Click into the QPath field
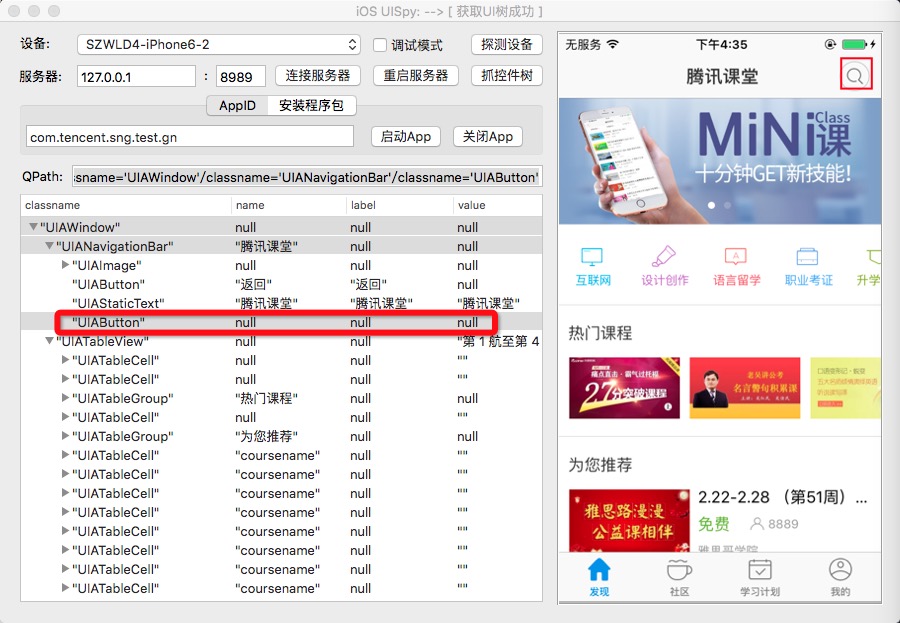The width and height of the screenshot is (900, 623). 307,177
